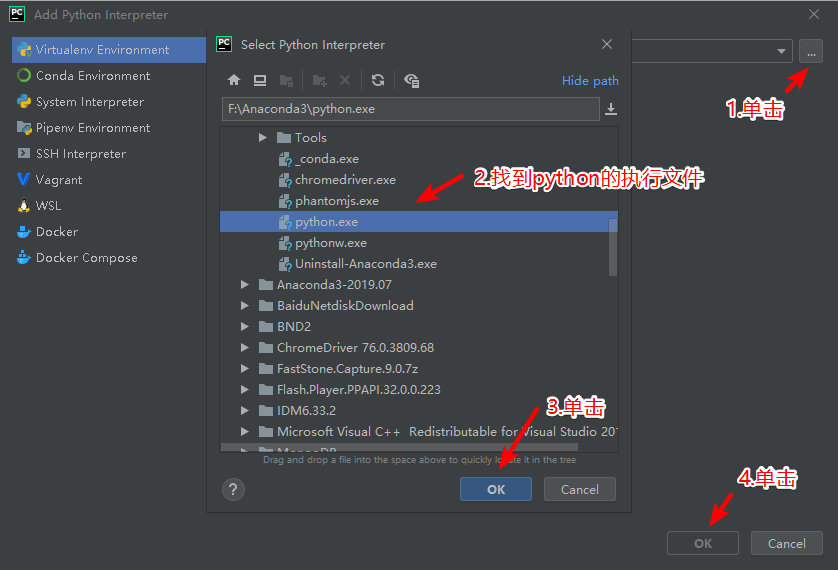
Task: Open the interpreter path dropdown arrow
Action: pos(781,51)
